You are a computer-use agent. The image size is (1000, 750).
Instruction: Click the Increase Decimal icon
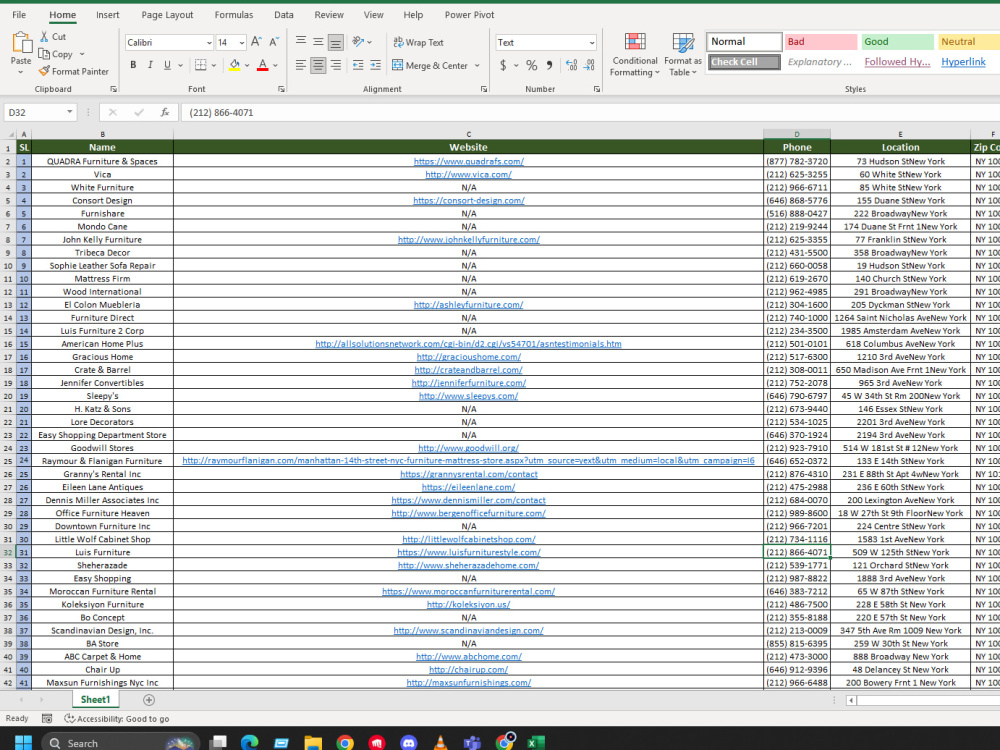[x=571, y=65]
